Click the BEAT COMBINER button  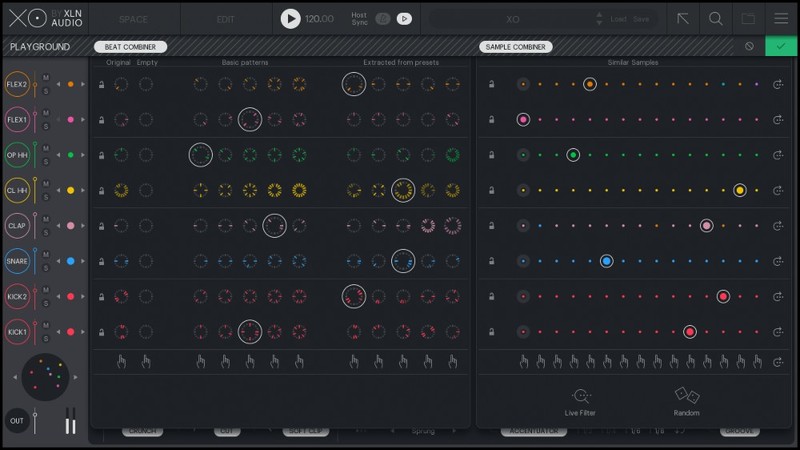130,47
